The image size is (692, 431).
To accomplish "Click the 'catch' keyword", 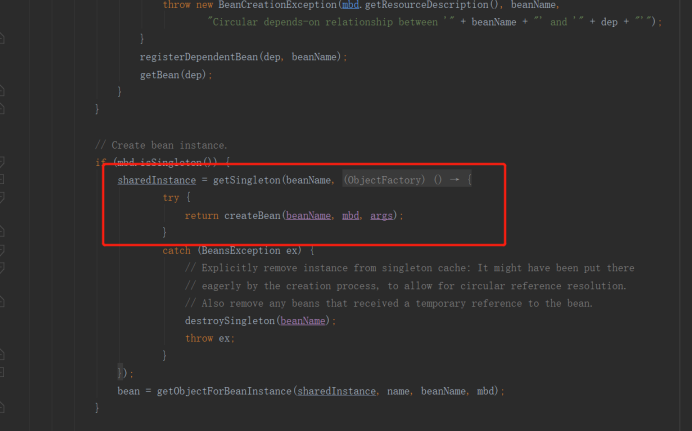I will coord(177,251).
